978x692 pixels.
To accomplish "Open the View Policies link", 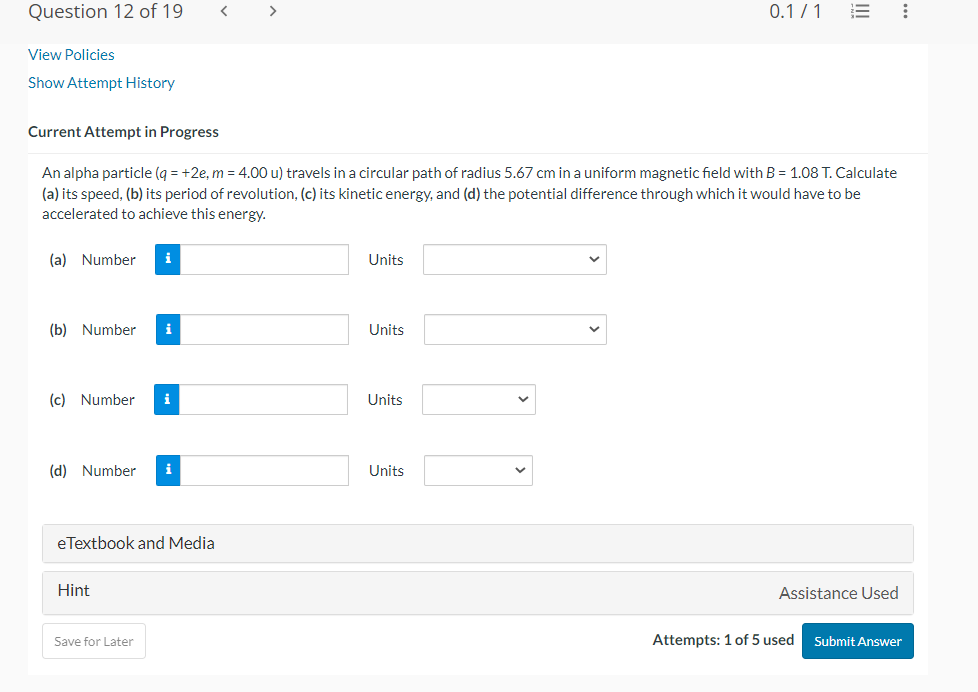I will pos(71,55).
